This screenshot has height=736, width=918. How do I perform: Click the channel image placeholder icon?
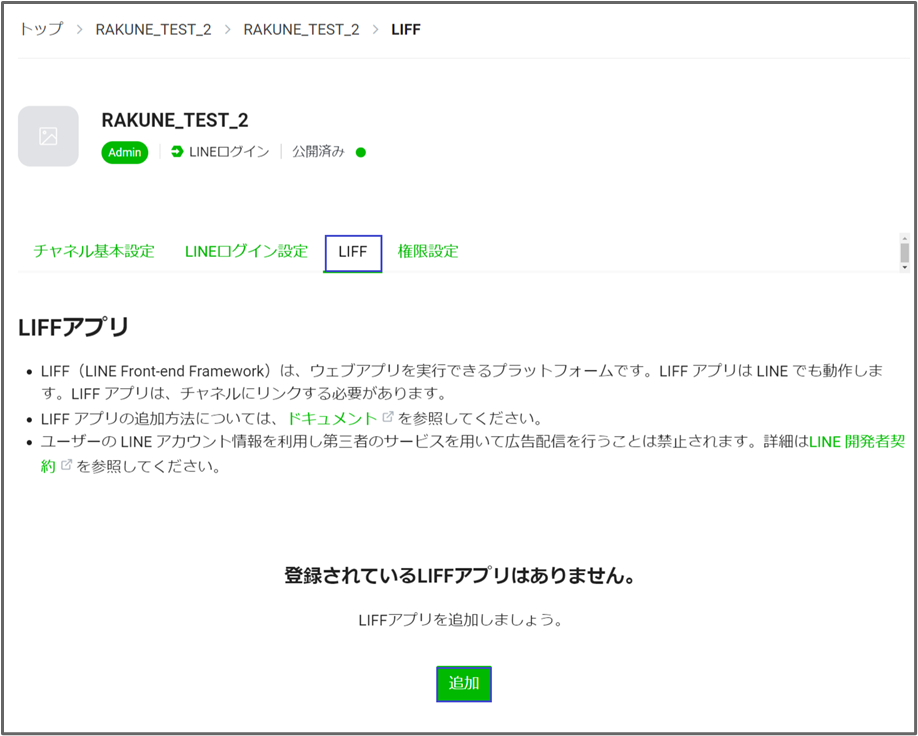pos(48,136)
